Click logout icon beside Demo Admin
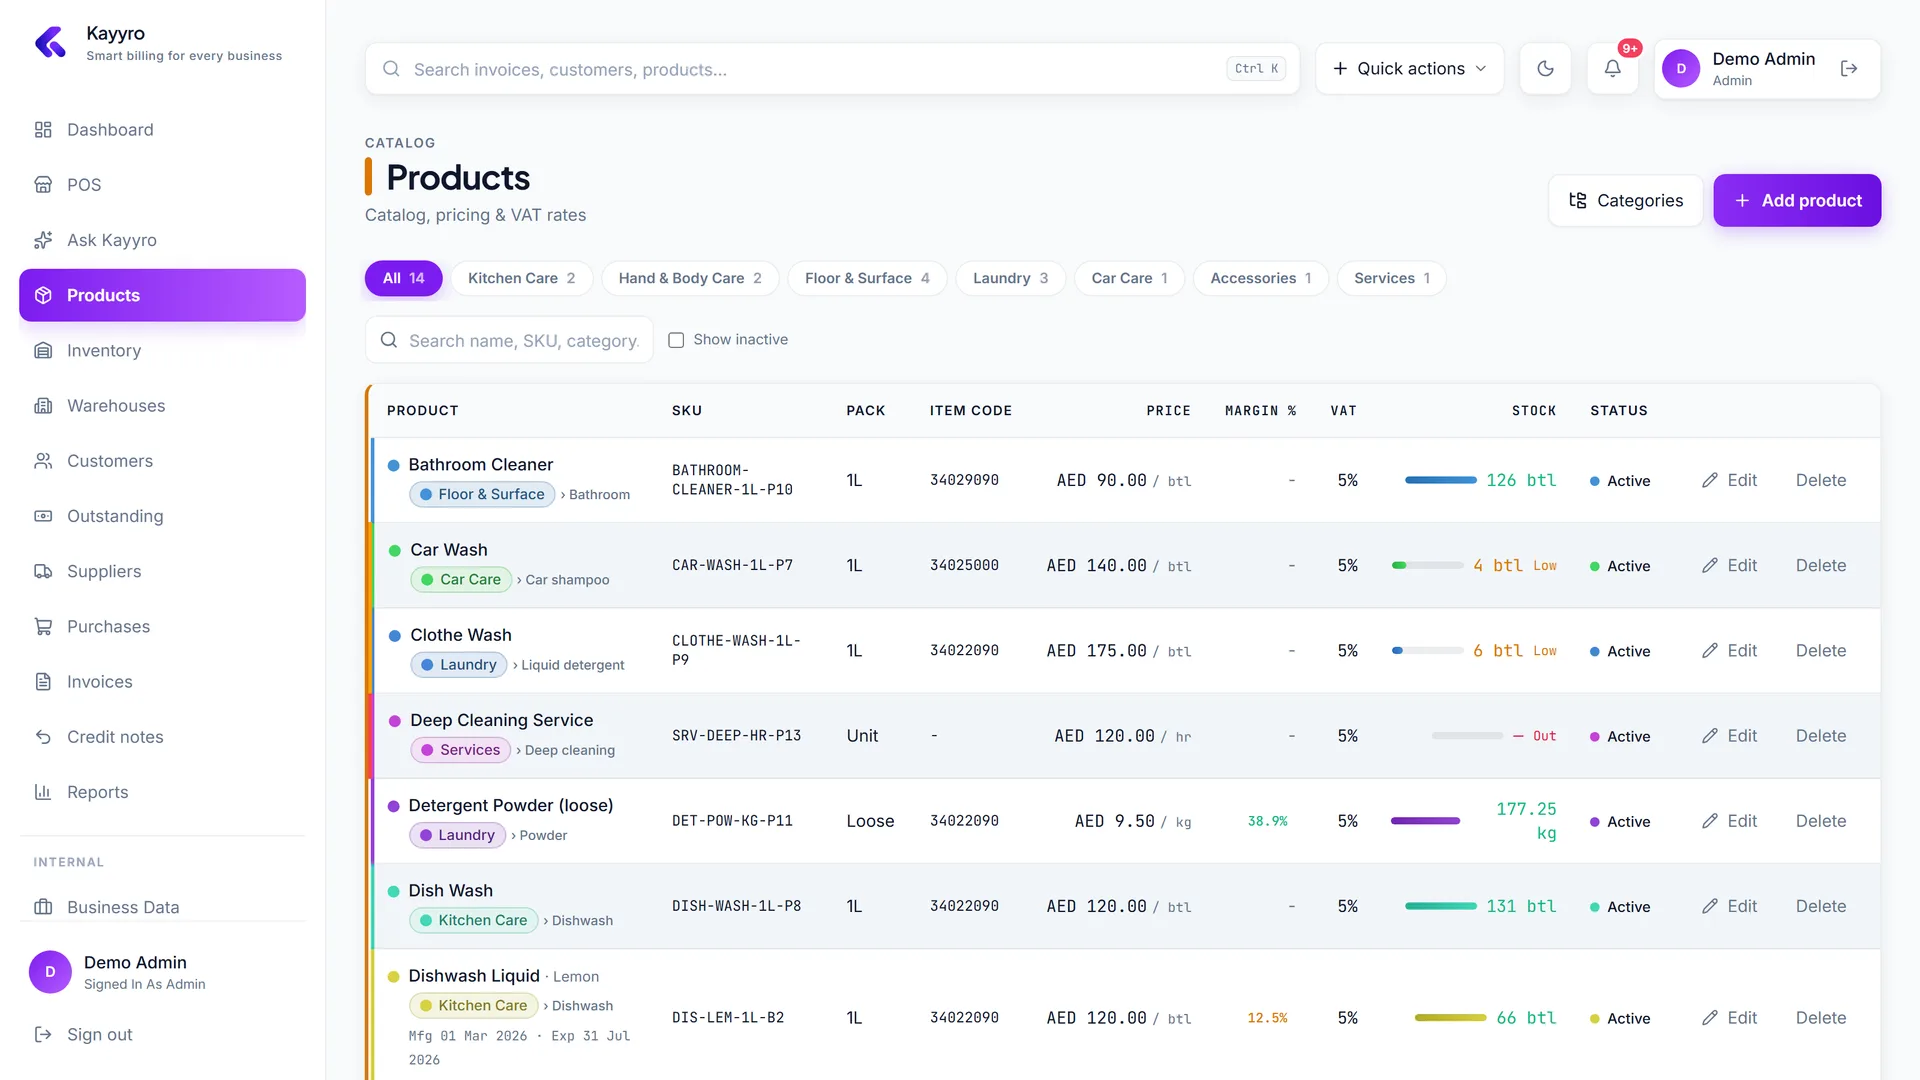This screenshot has height=1080, width=1920. 1849,69
